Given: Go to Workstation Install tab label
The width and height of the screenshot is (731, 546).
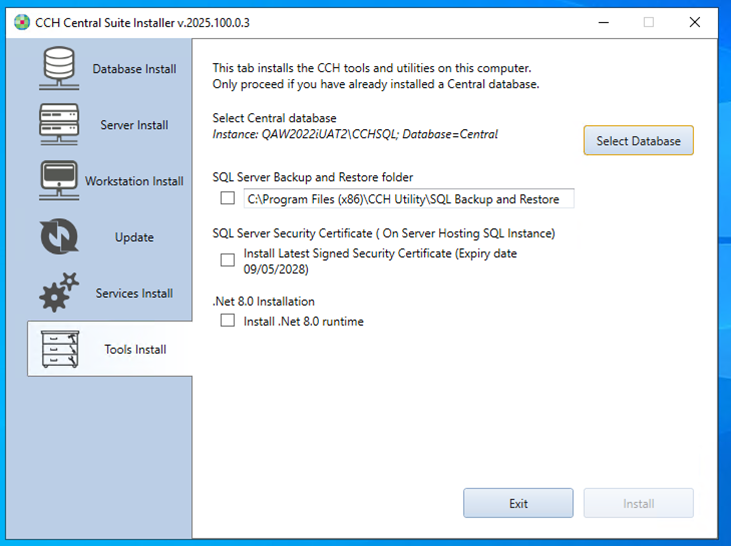Looking at the screenshot, I should point(134,181).
